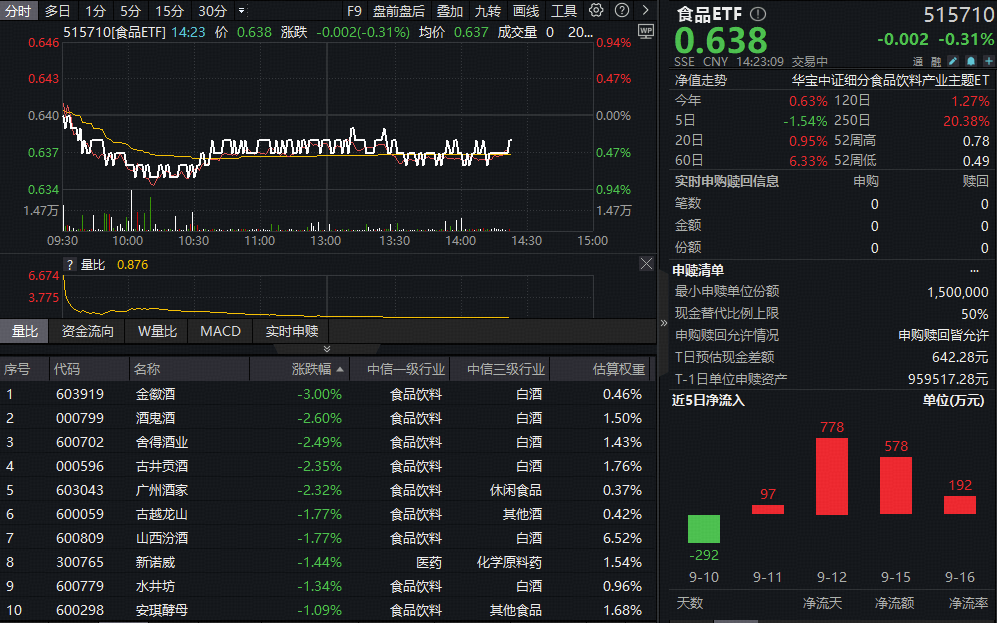Click the 通 icon next to 融

coord(917,62)
